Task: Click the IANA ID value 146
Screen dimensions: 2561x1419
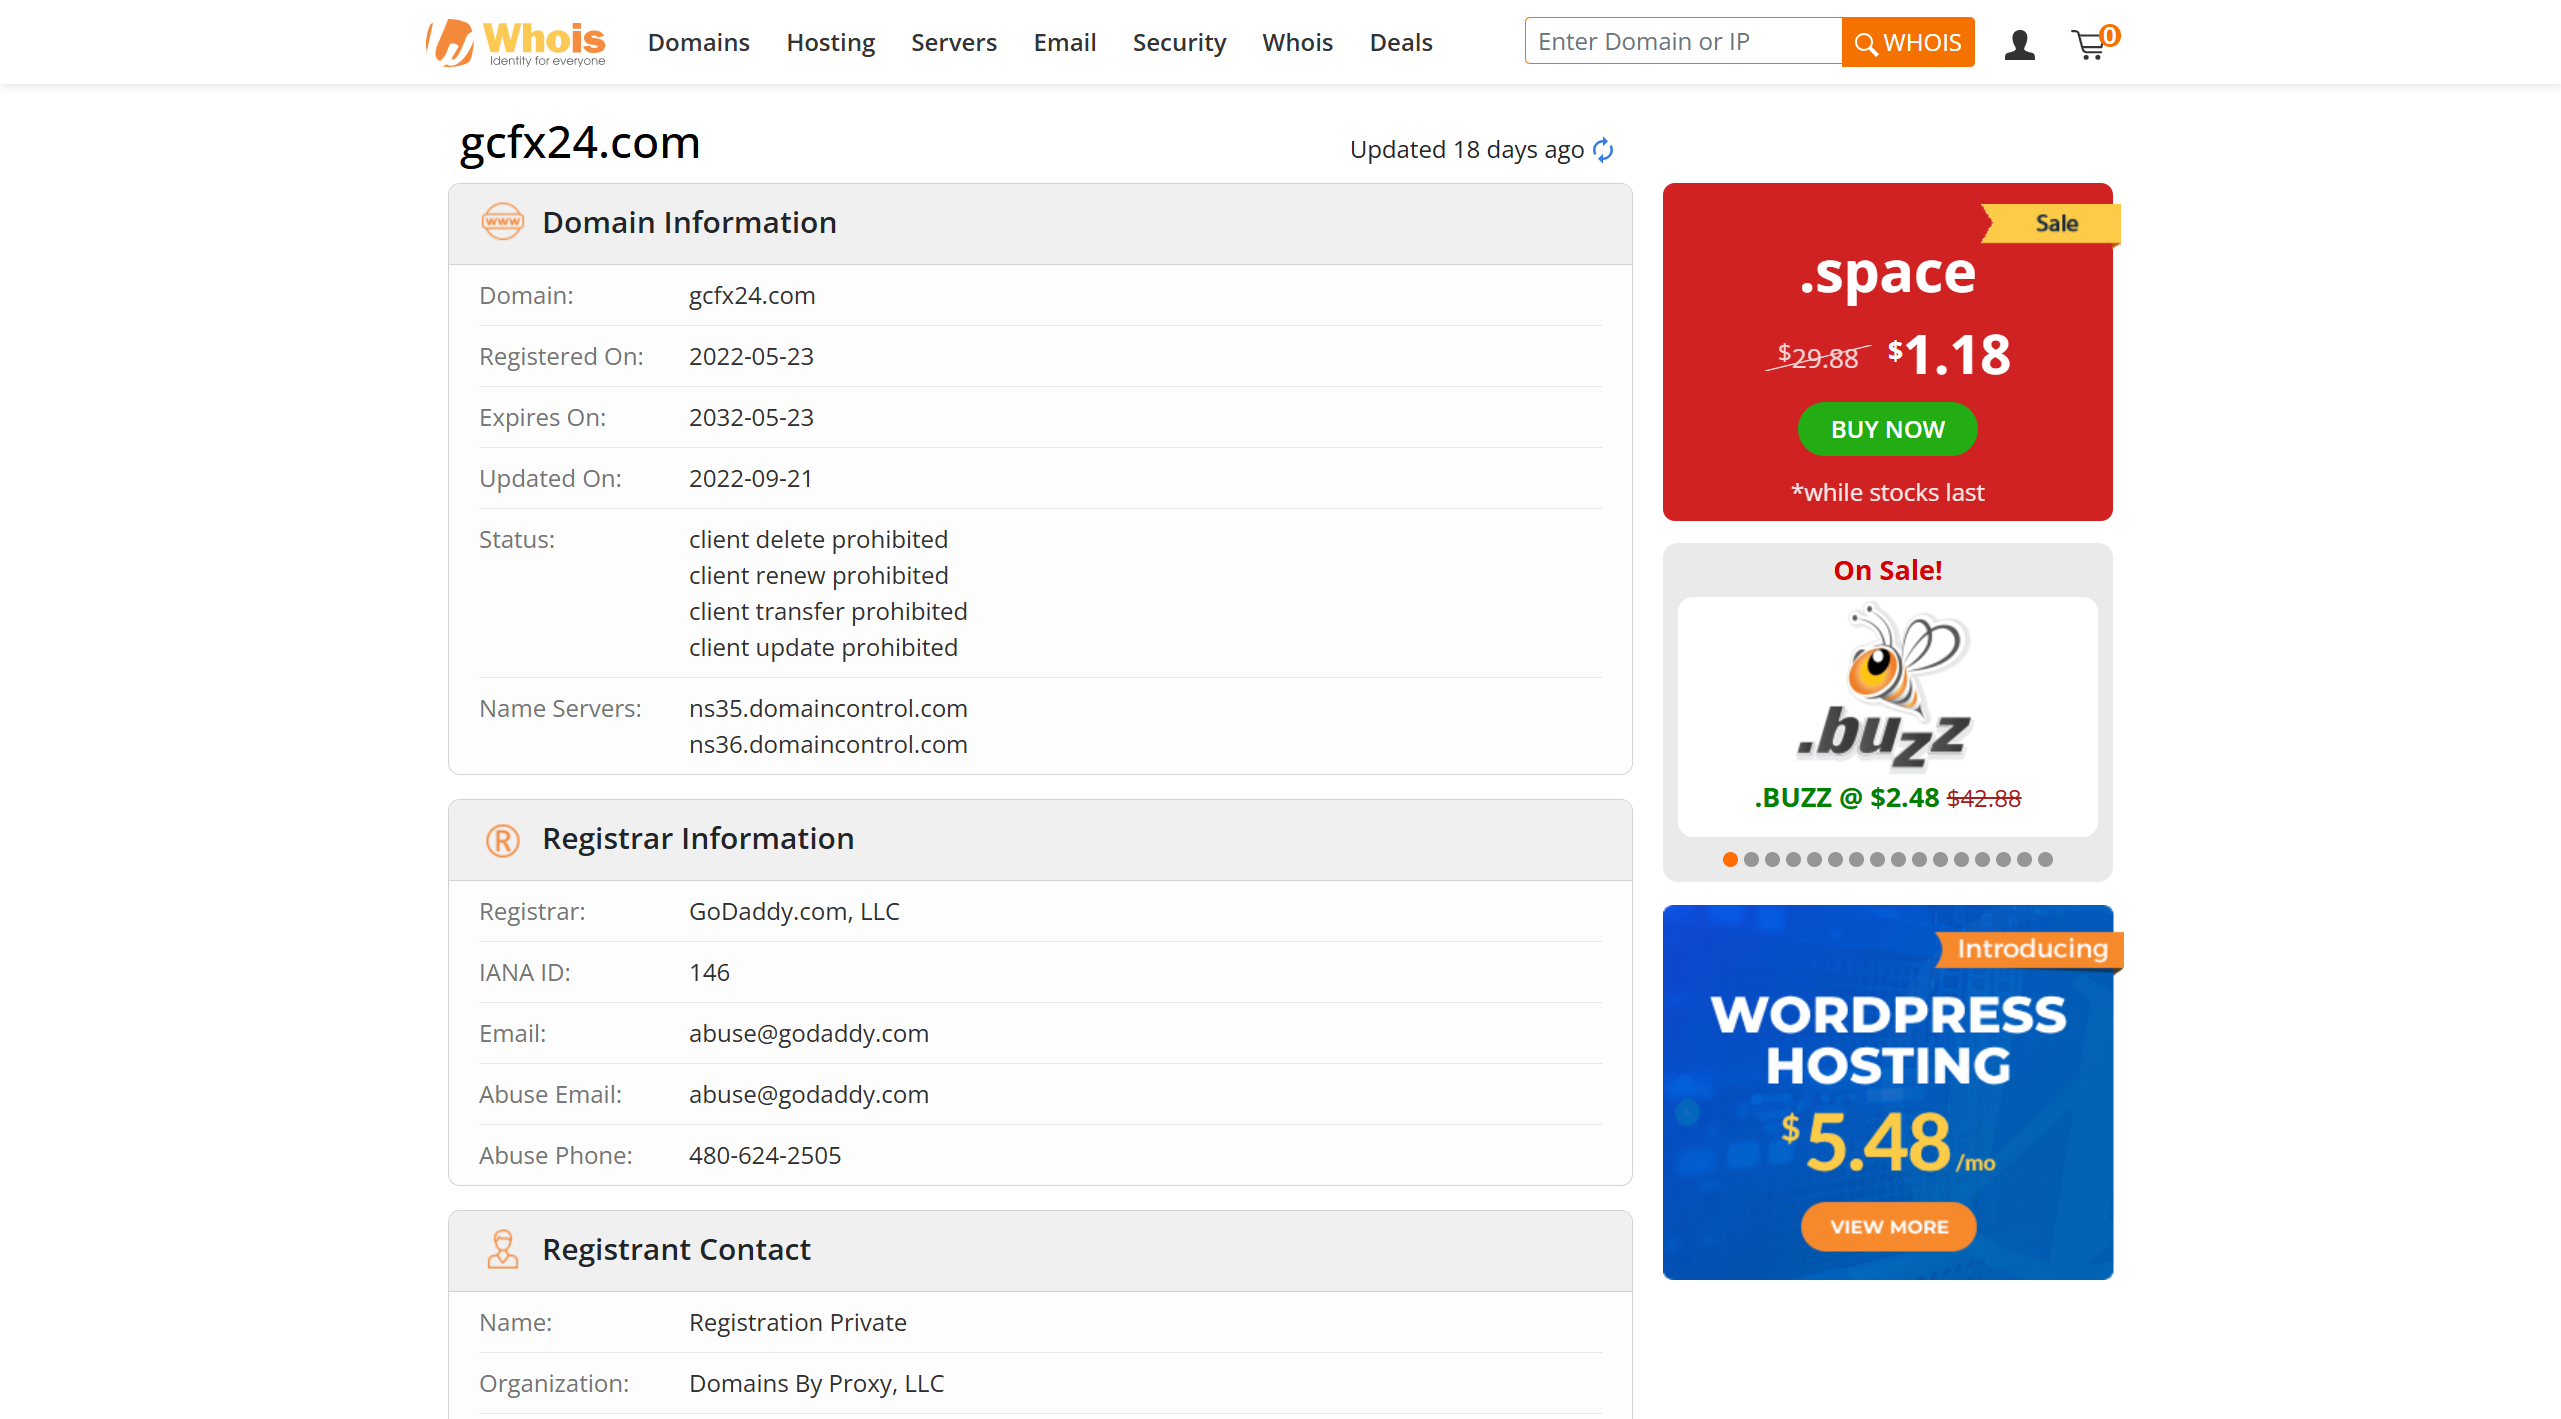Action: [709, 972]
